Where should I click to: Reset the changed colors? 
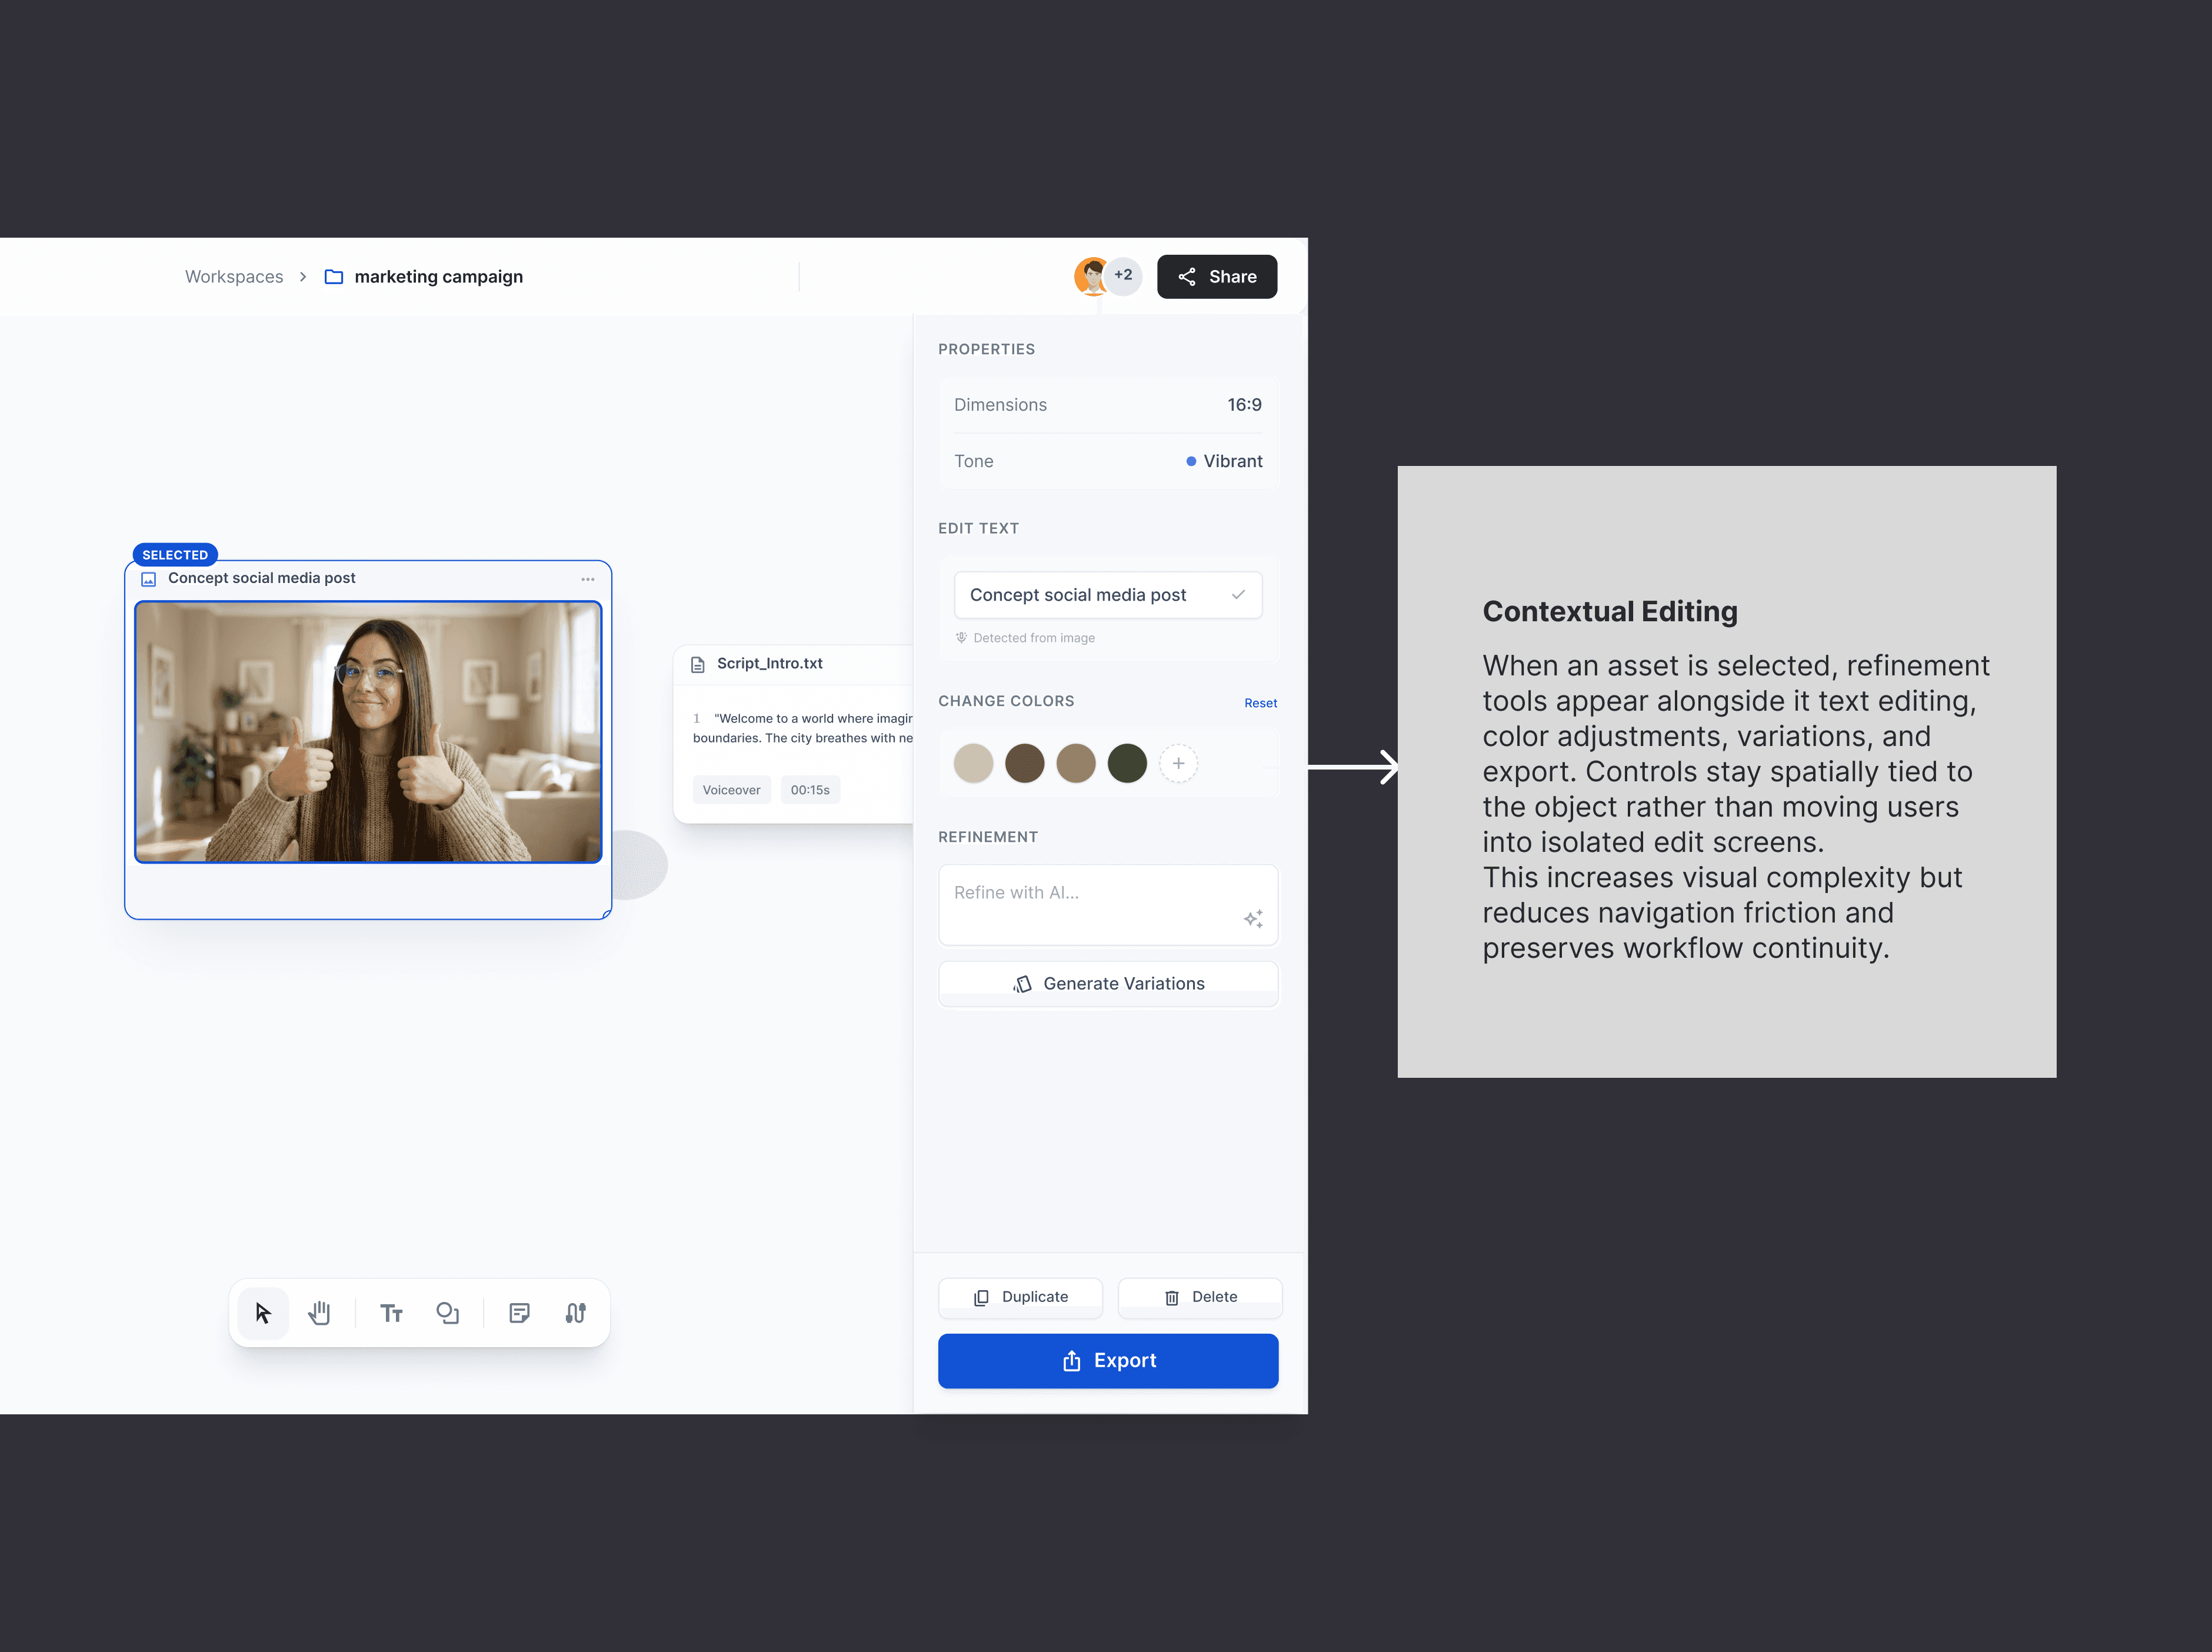pos(1260,703)
